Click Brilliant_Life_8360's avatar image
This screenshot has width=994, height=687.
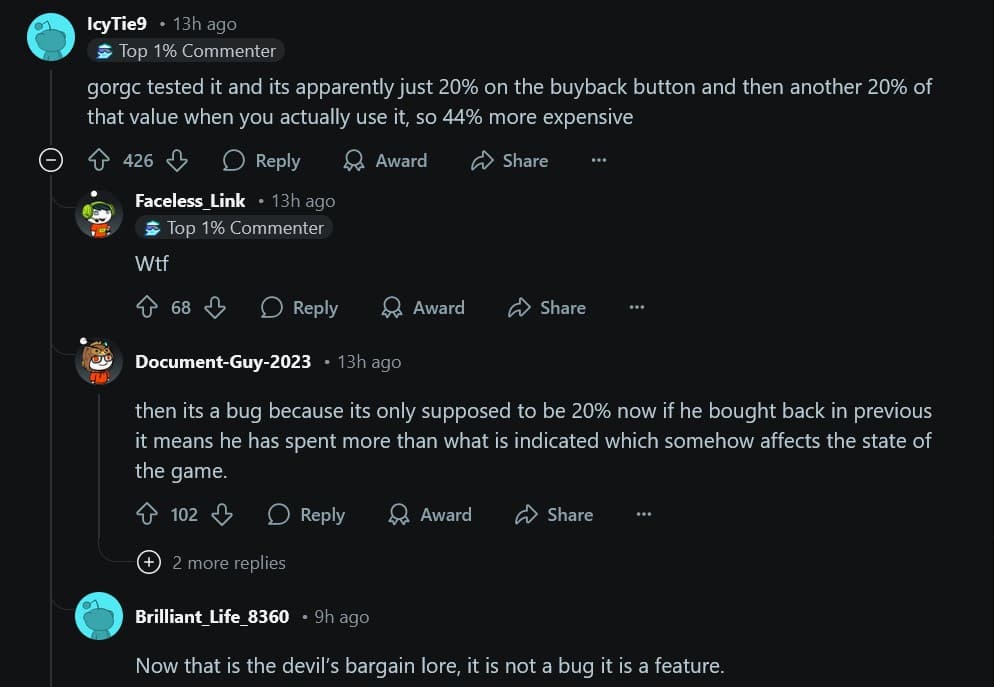click(x=98, y=616)
